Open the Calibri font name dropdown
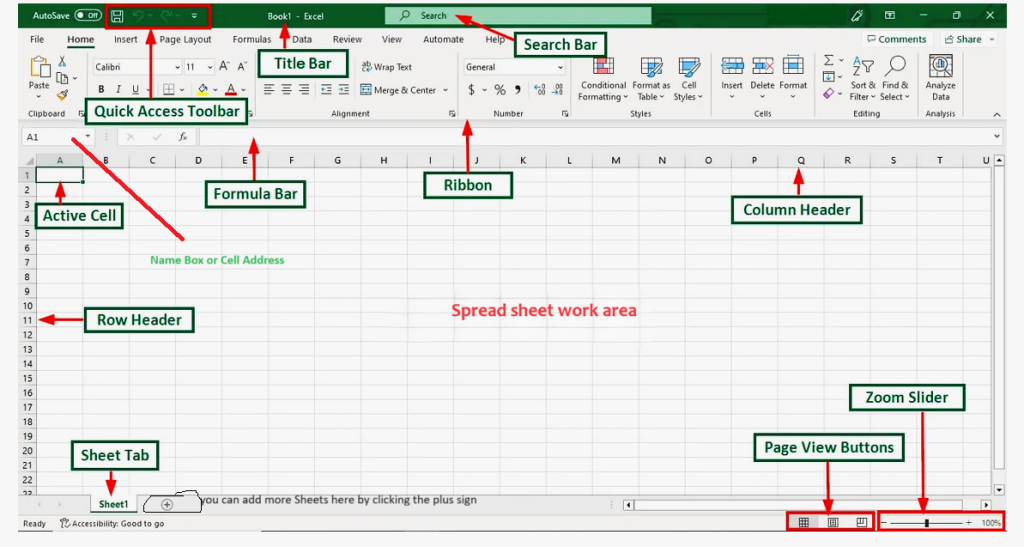1024x547 pixels. click(177, 67)
